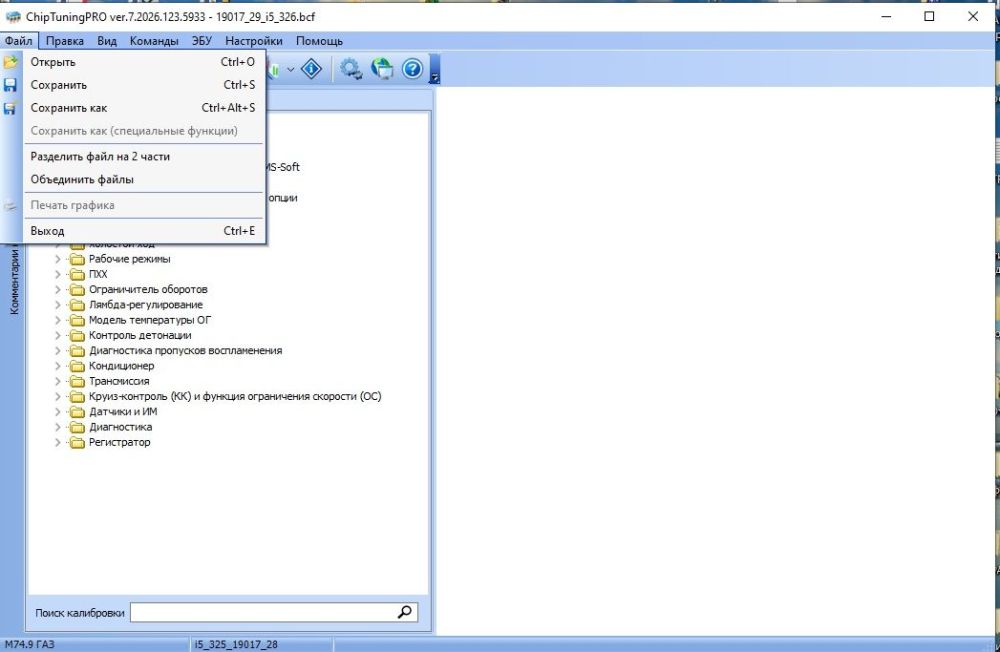This screenshot has width=1000, height=652.
Task: Select the last Диагностика row above Регистратор
Action: coord(121,427)
